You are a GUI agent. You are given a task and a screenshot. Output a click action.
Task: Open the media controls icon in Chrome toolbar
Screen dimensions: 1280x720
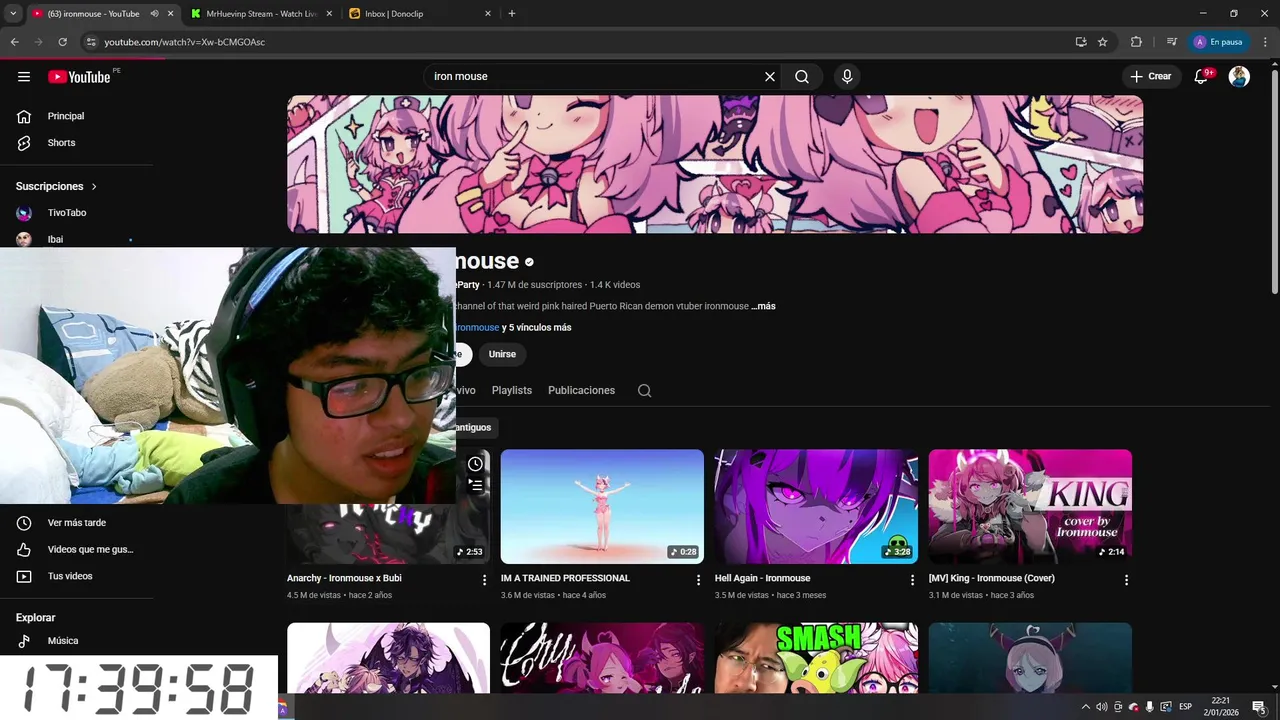1172,42
